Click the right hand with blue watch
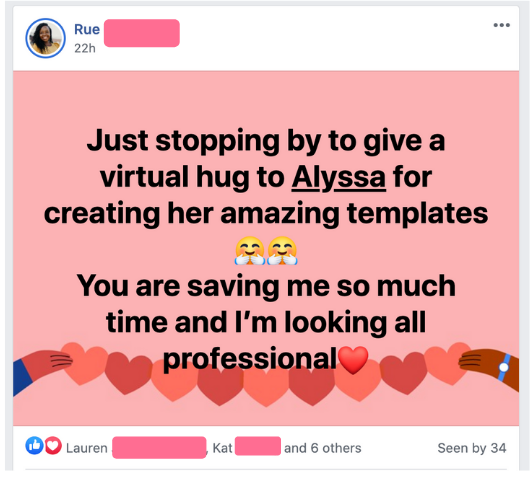 489,368
